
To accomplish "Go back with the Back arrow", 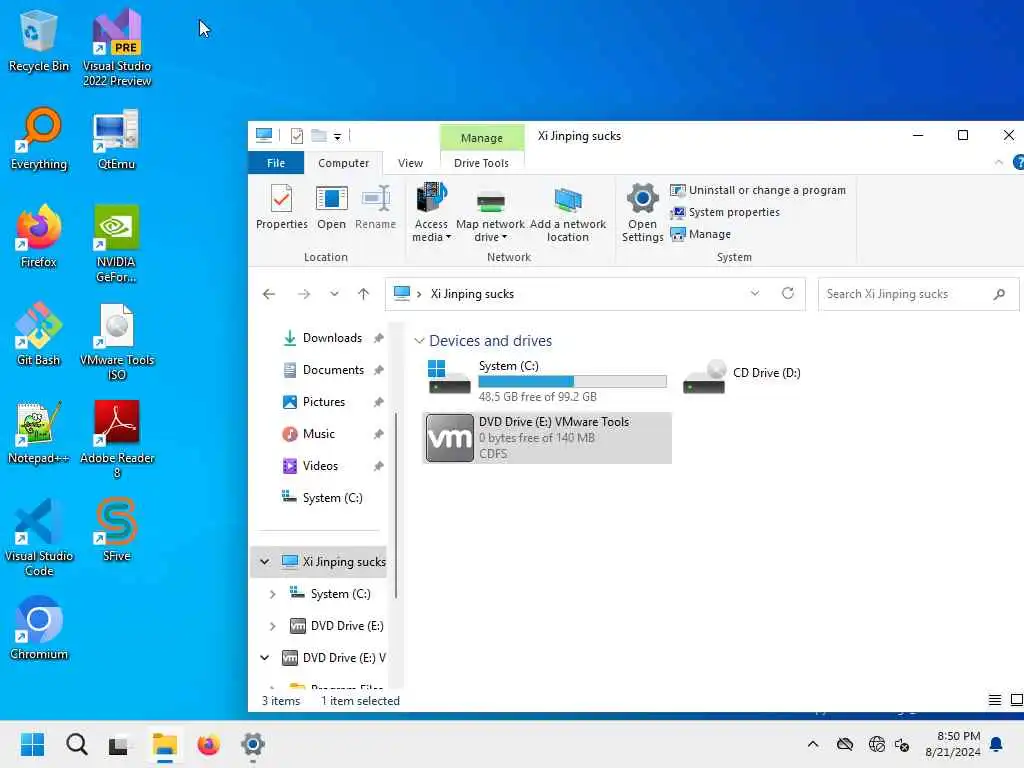I will pos(268,294).
